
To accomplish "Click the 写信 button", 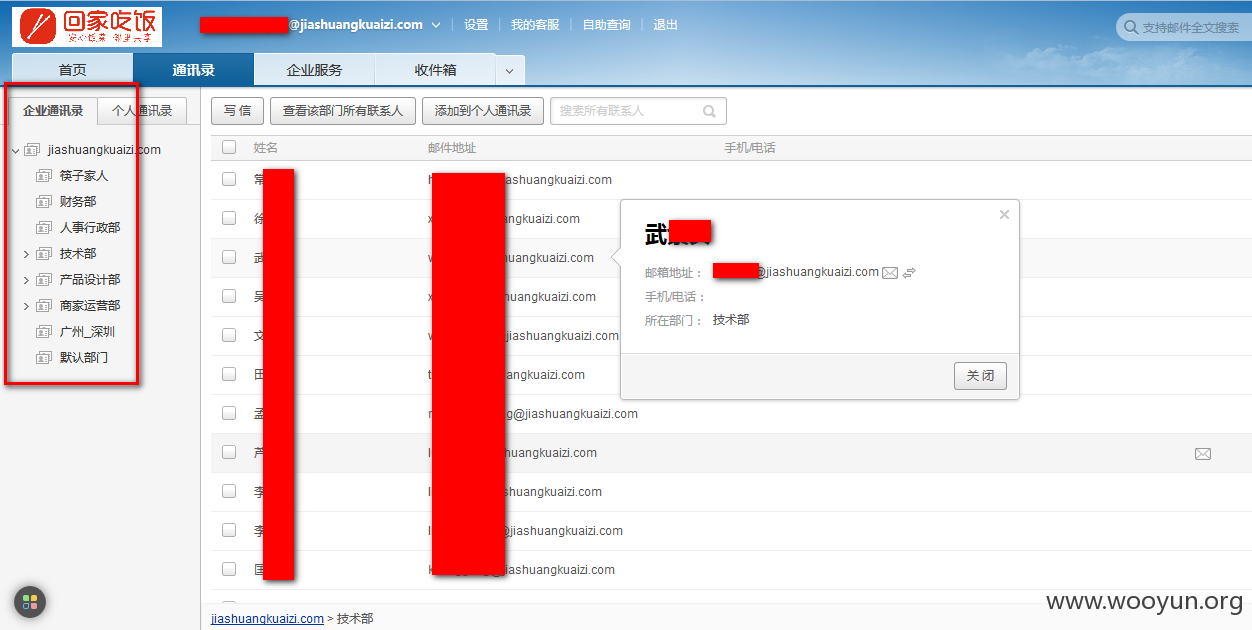I will point(237,111).
